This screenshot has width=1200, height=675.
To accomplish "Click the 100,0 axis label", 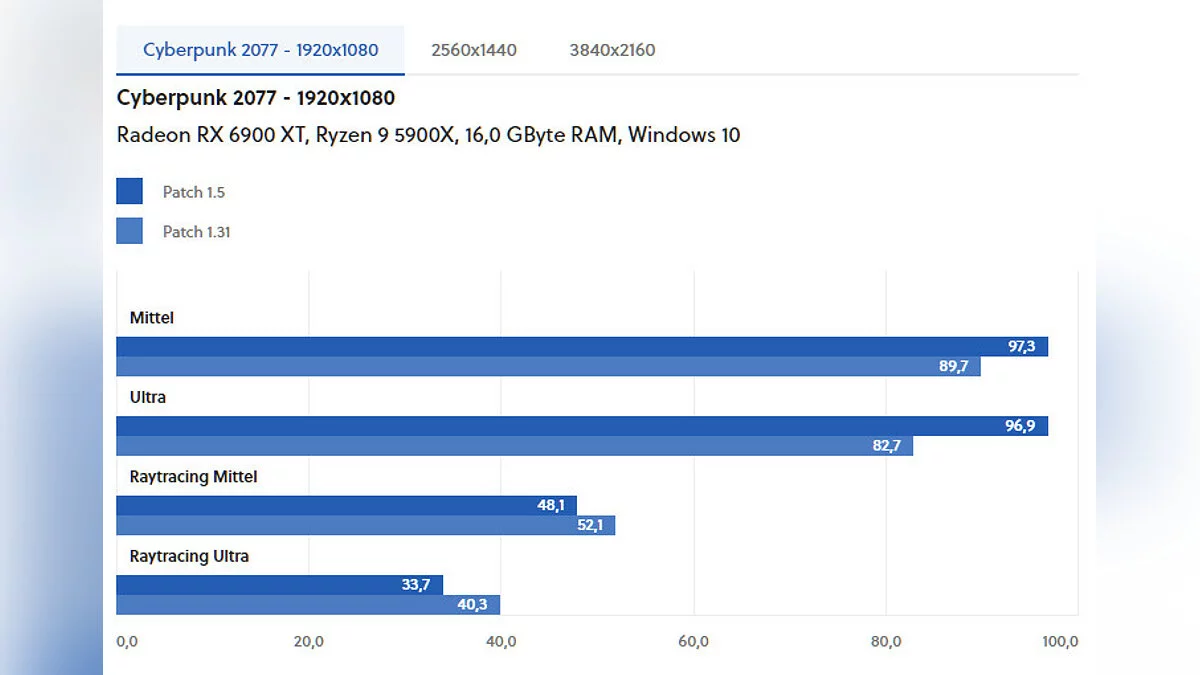I will point(1060,642).
